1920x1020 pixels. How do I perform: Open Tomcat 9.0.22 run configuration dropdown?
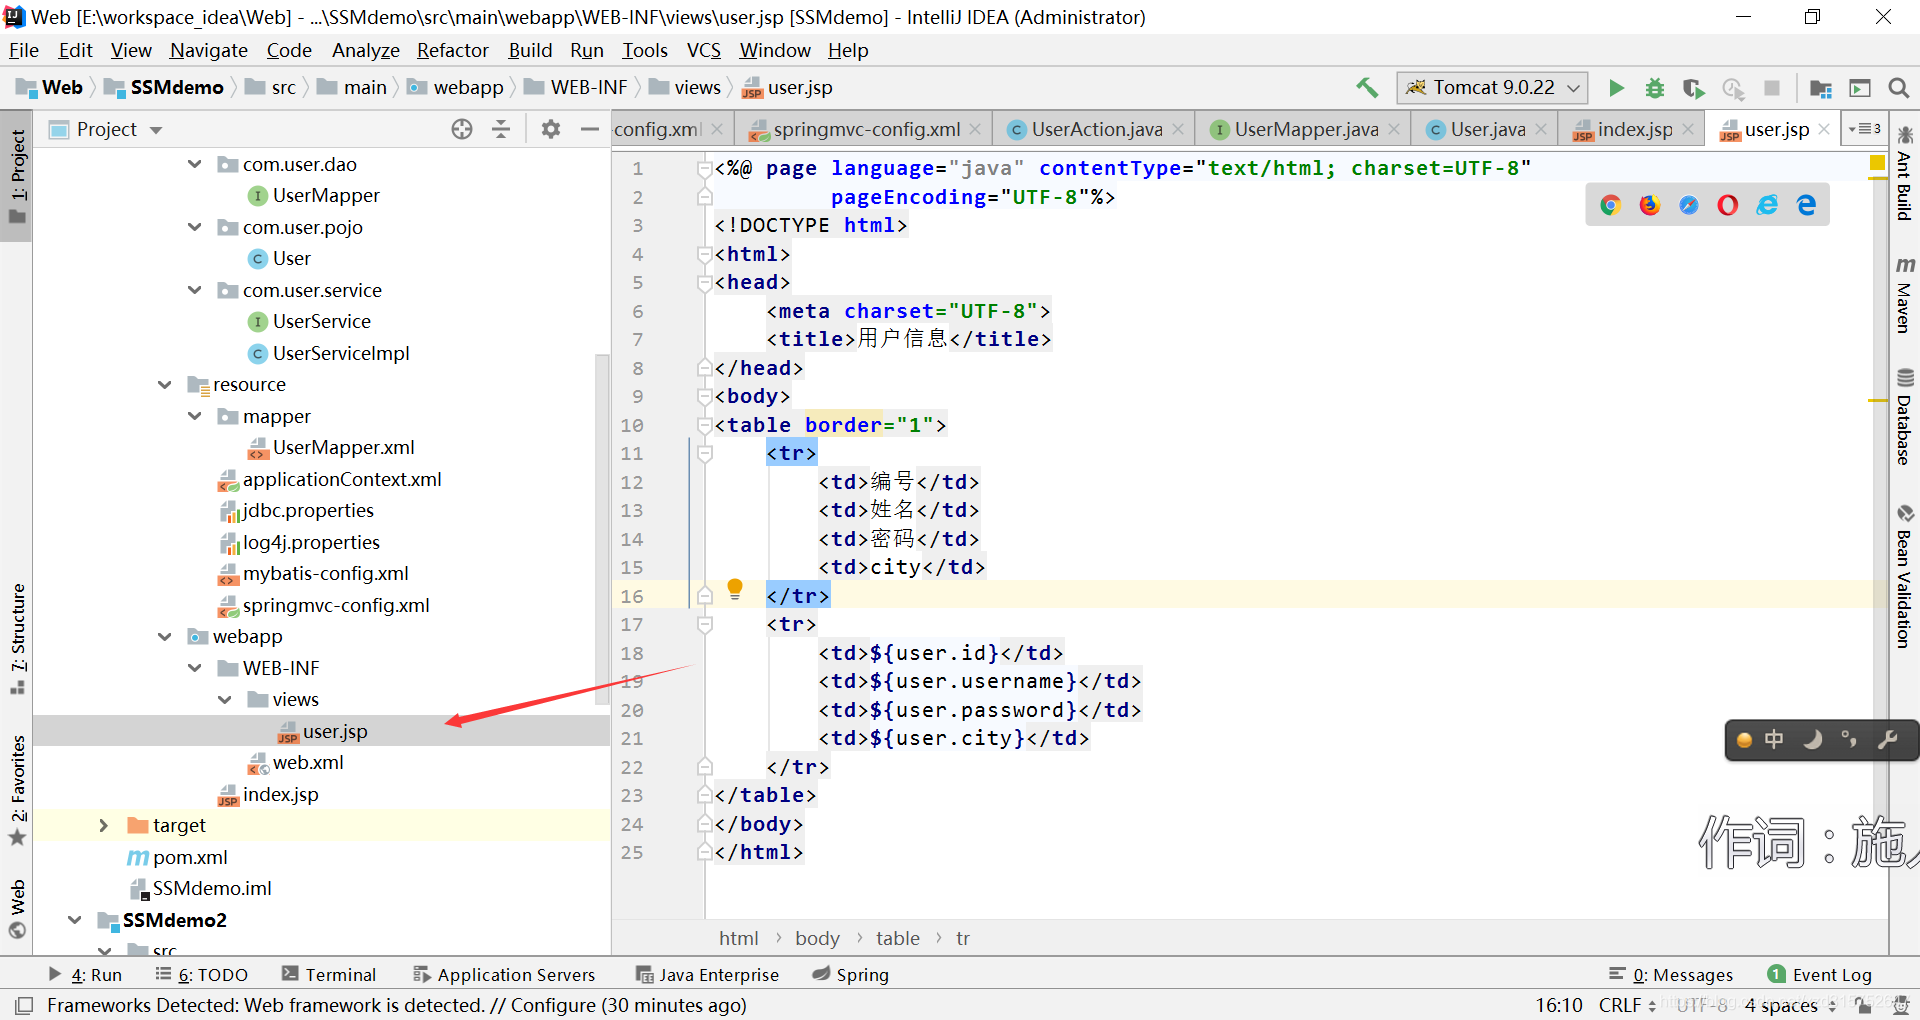1492,88
